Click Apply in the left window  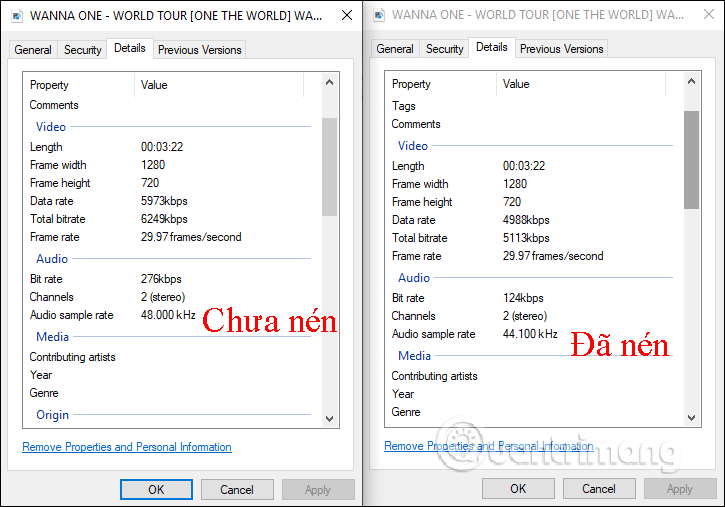point(318,489)
